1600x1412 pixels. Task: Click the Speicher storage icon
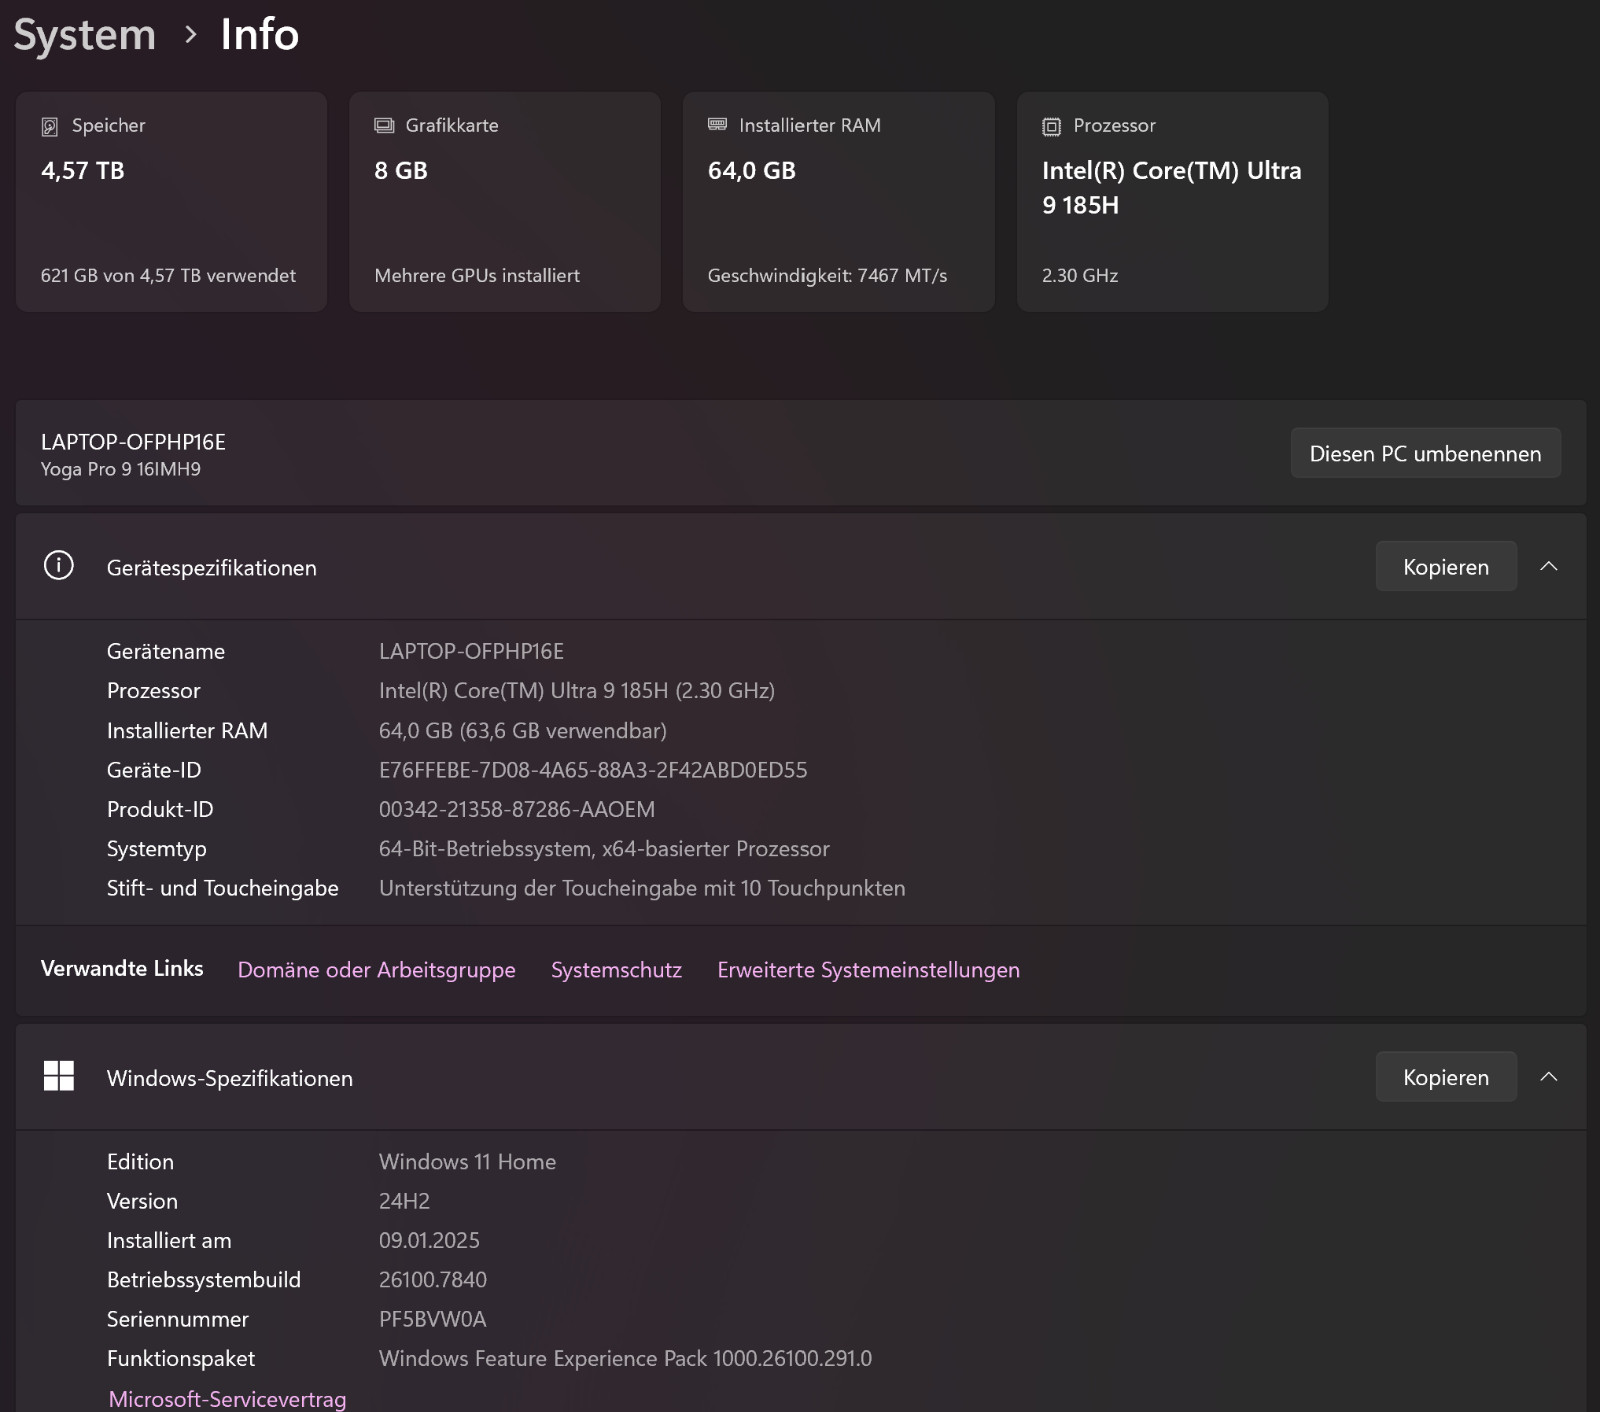pos(49,126)
